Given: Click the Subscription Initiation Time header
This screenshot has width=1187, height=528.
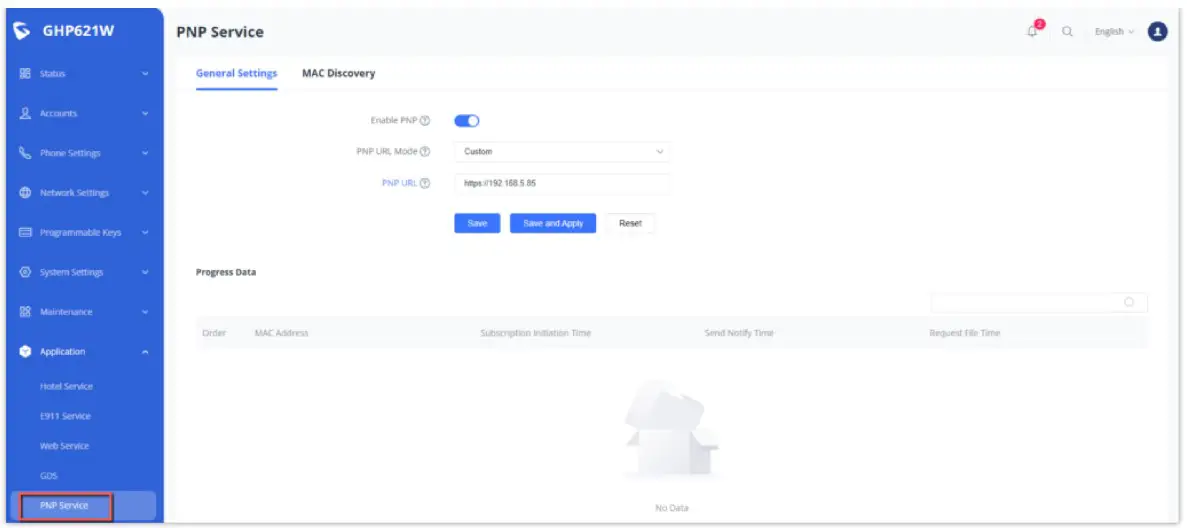Looking at the screenshot, I should pos(535,333).
